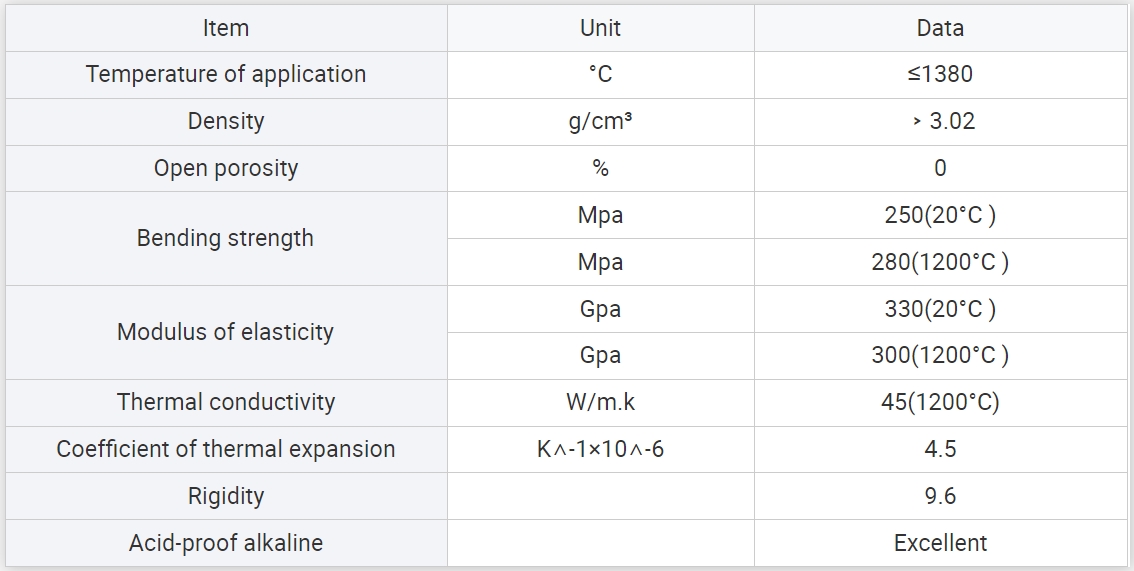1134x571 pixels.
Task: Click the Density row label
Action: (x=226, y=121)
